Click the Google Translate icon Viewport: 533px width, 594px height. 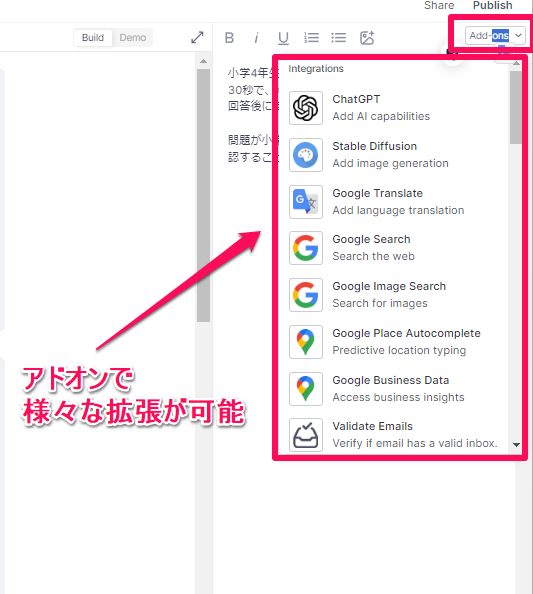pos(306,202)
